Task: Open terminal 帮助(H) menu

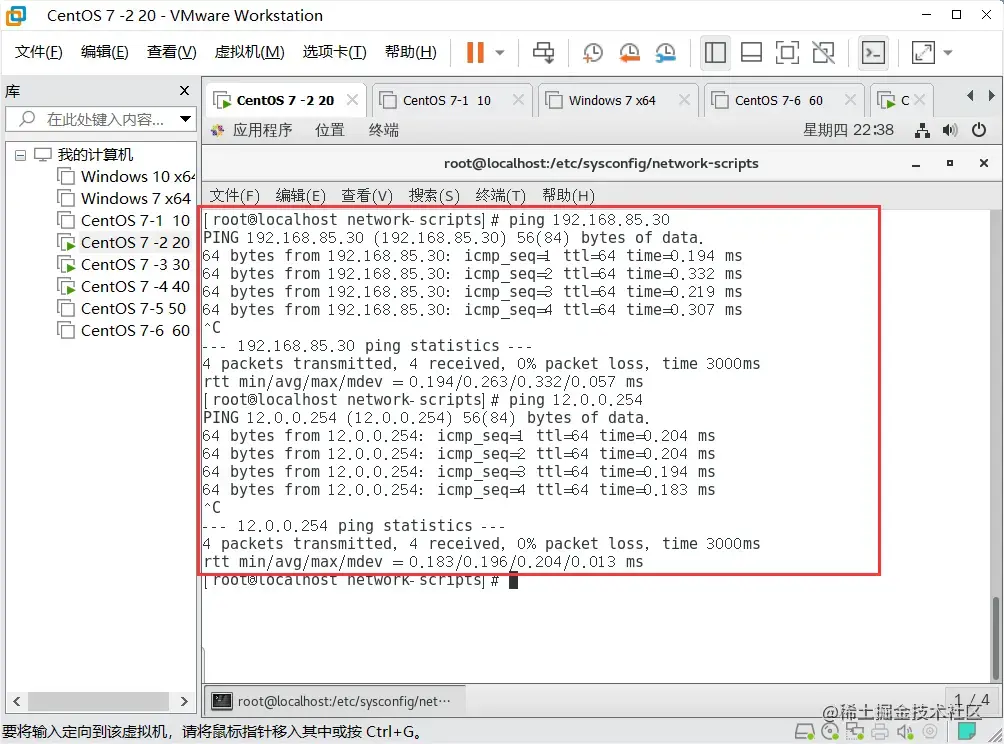Action: point(568,195)
